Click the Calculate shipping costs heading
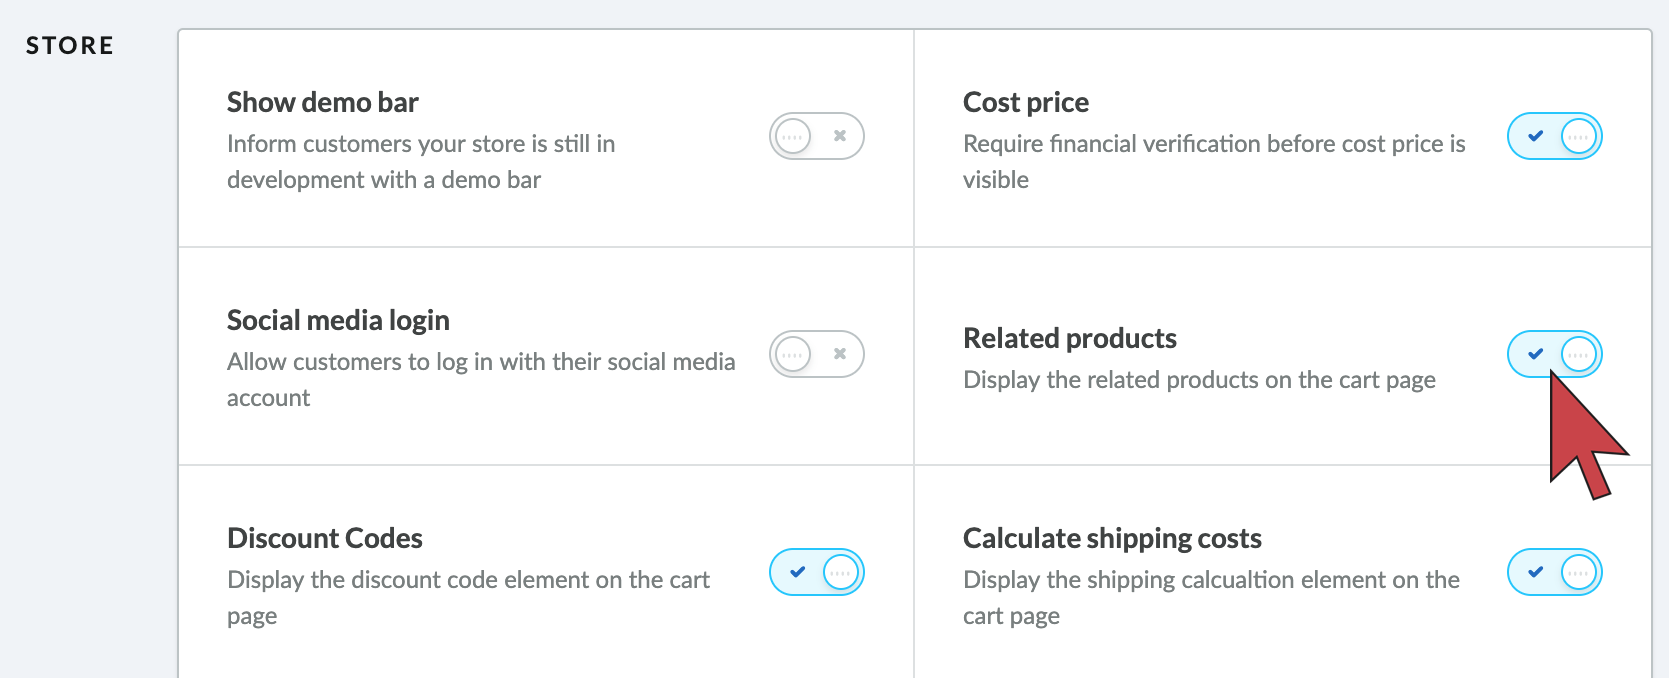The width and height of the screenshot is (1670, 678). pyautogui.click(x=1112, y=538)
